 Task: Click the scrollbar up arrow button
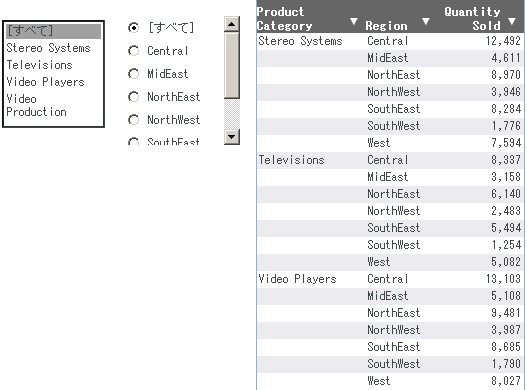(232, 24)
